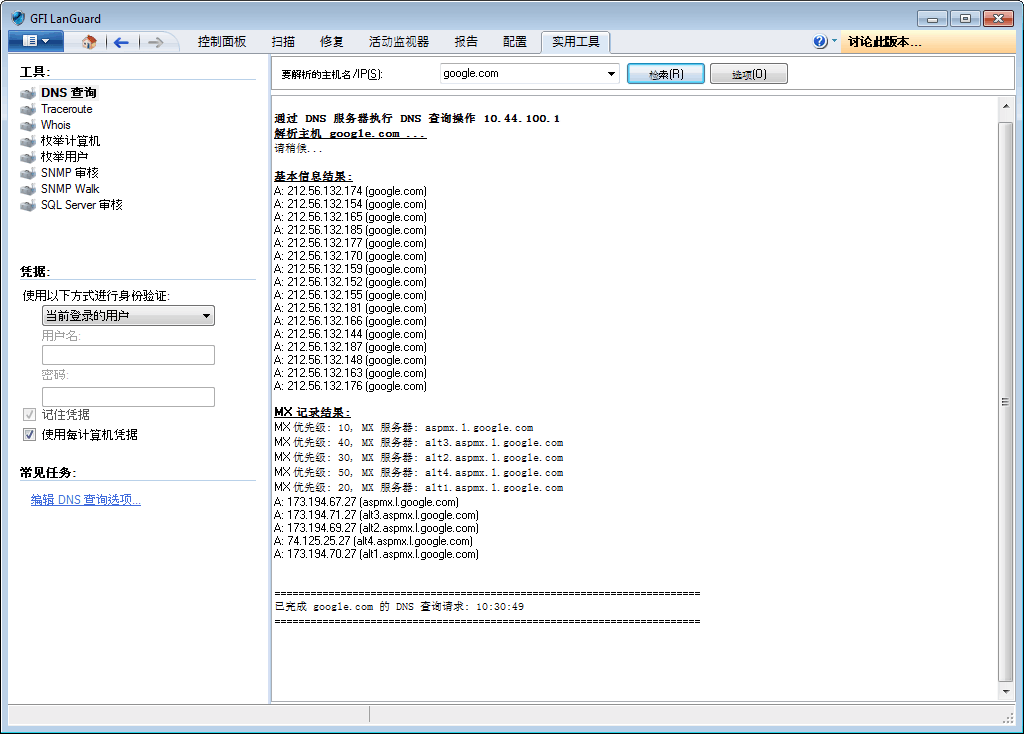Screen dimensions: 1024x734
Task: Open the blue main application menu dropdown
Action: tap(35, 41)
